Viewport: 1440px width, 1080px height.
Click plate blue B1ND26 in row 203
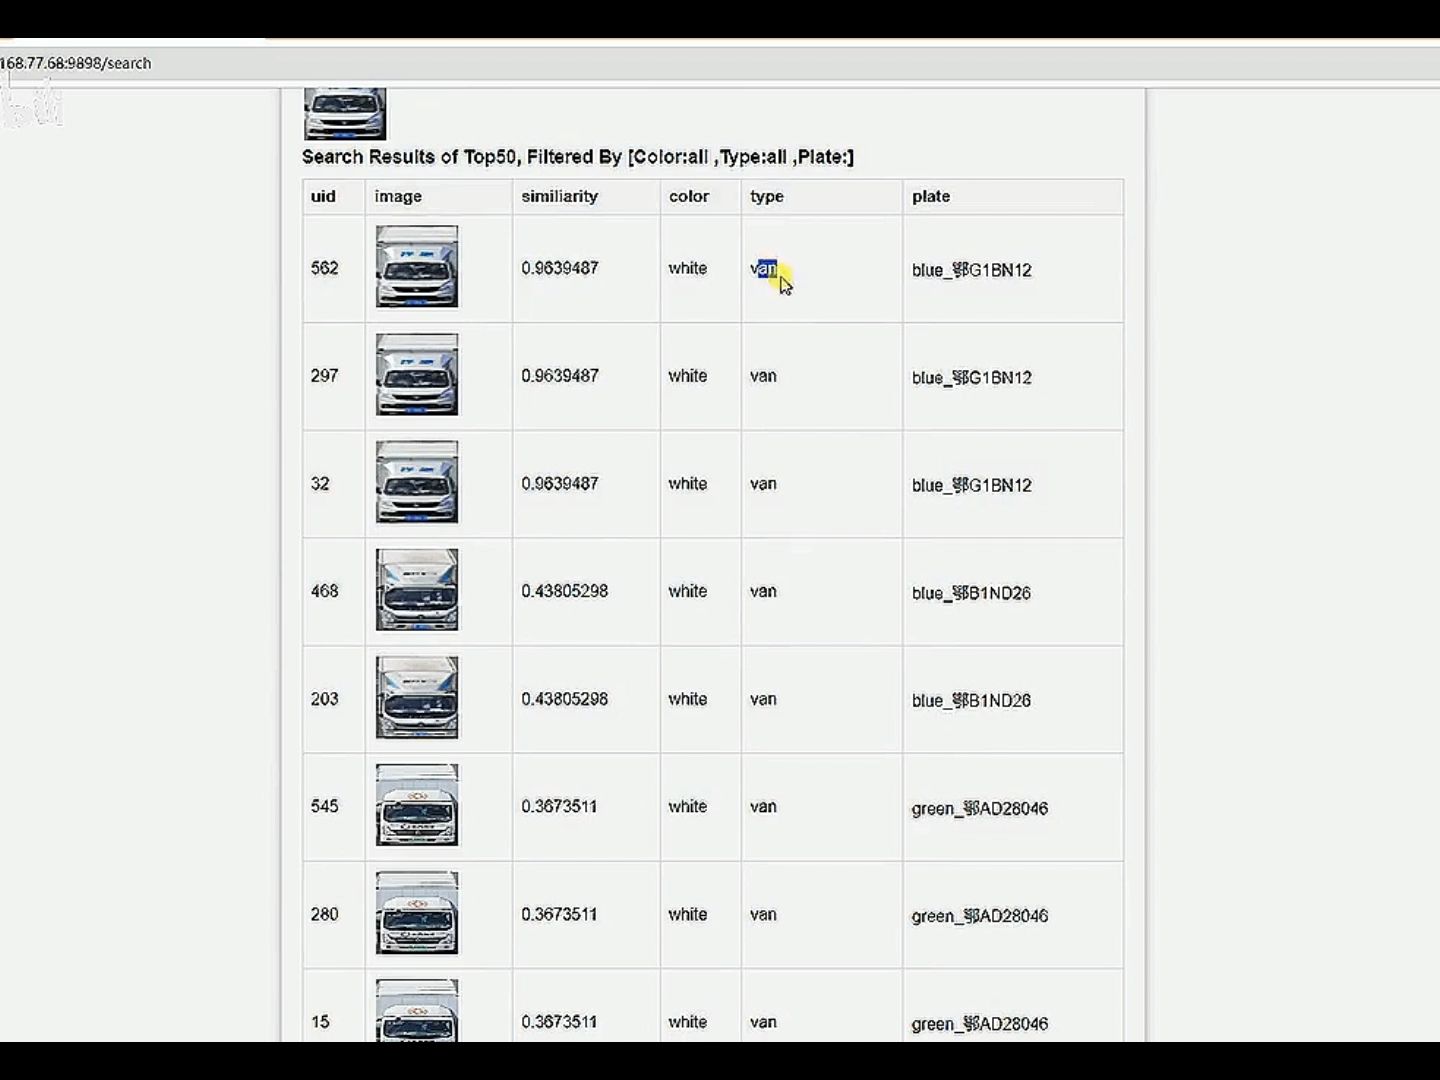[x=971, y=700]
